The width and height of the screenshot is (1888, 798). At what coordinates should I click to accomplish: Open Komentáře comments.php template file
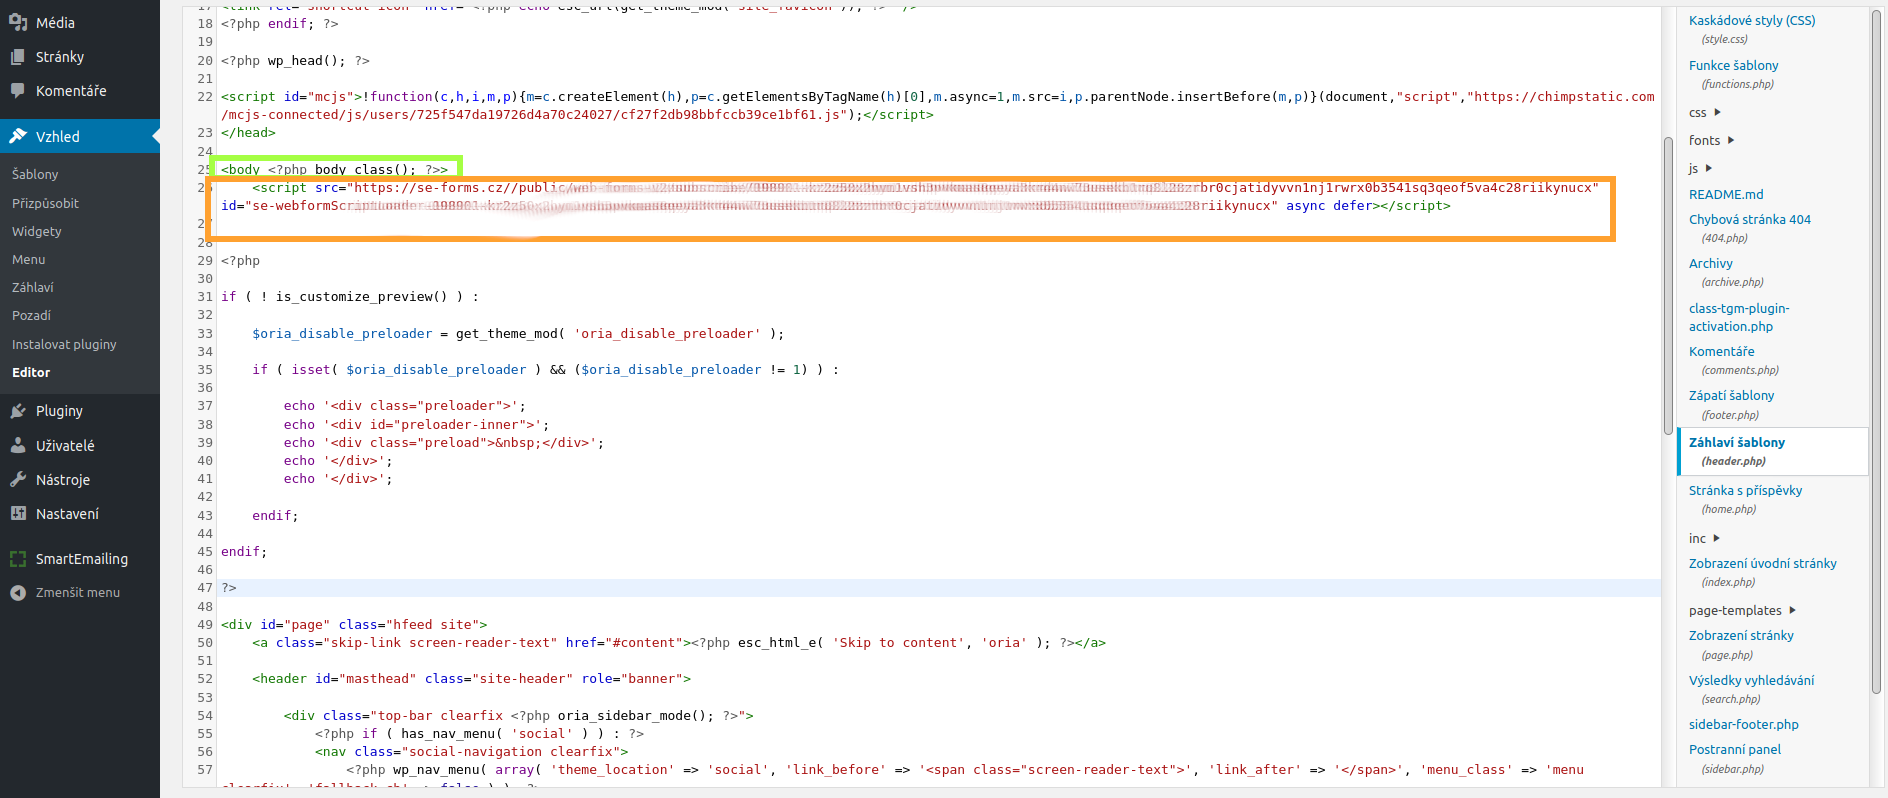click(1722, 351)
